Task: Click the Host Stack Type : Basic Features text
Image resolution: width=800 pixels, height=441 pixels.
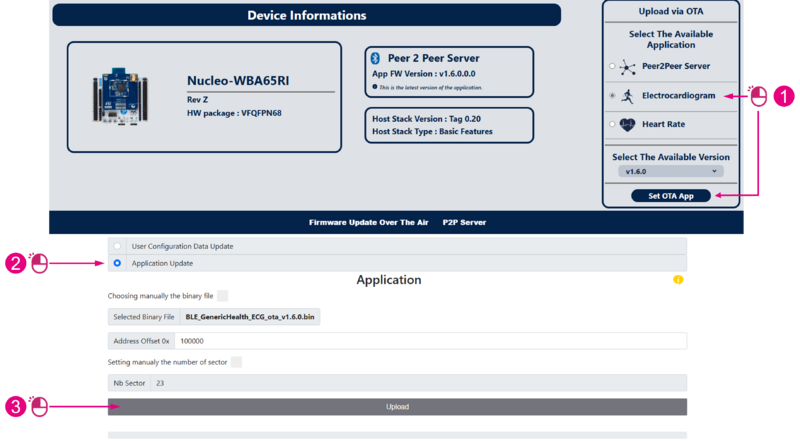Action: [x=432, y=132]
